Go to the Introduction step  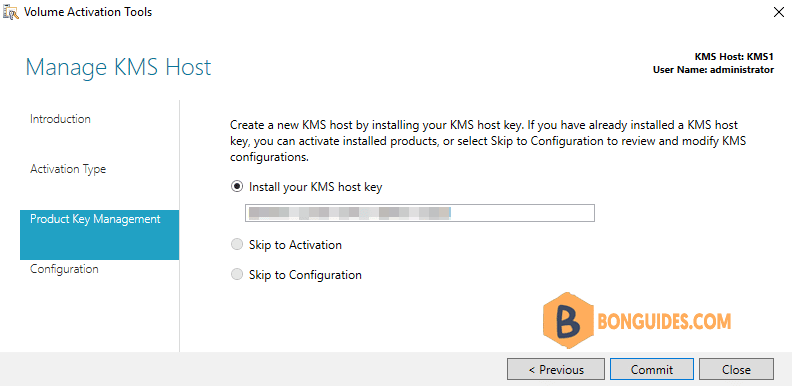(60, 119)
